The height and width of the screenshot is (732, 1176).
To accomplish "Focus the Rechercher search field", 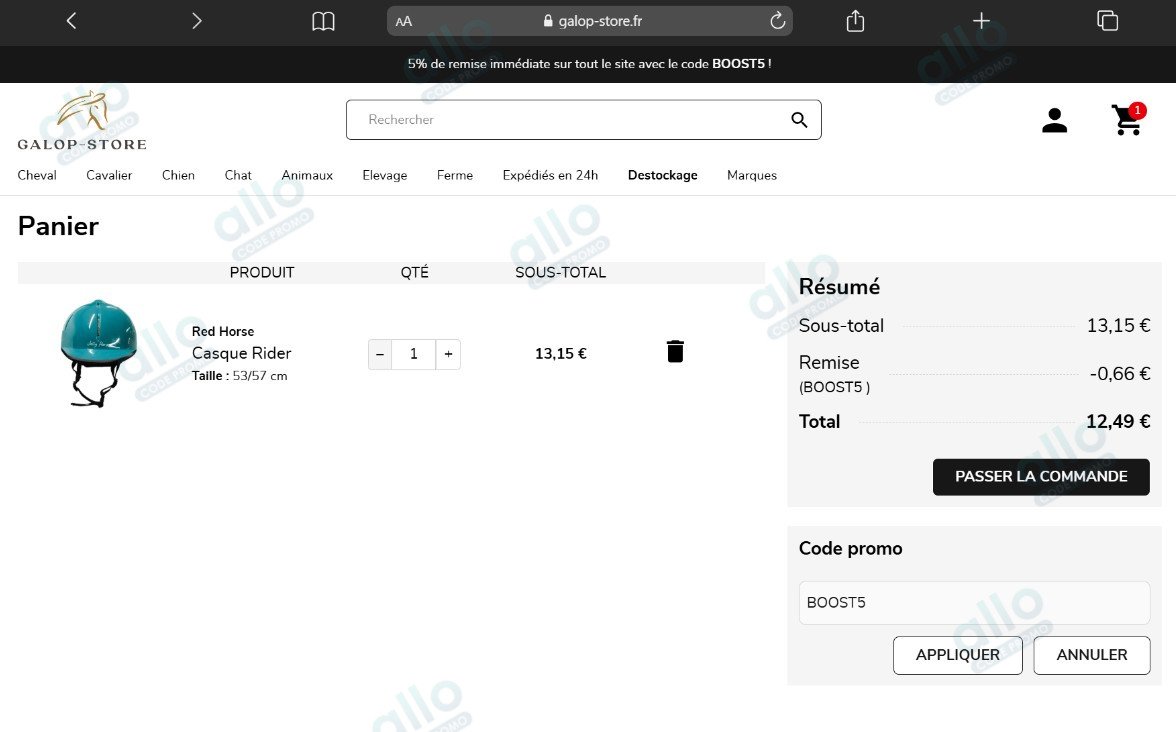I will 584,120.
